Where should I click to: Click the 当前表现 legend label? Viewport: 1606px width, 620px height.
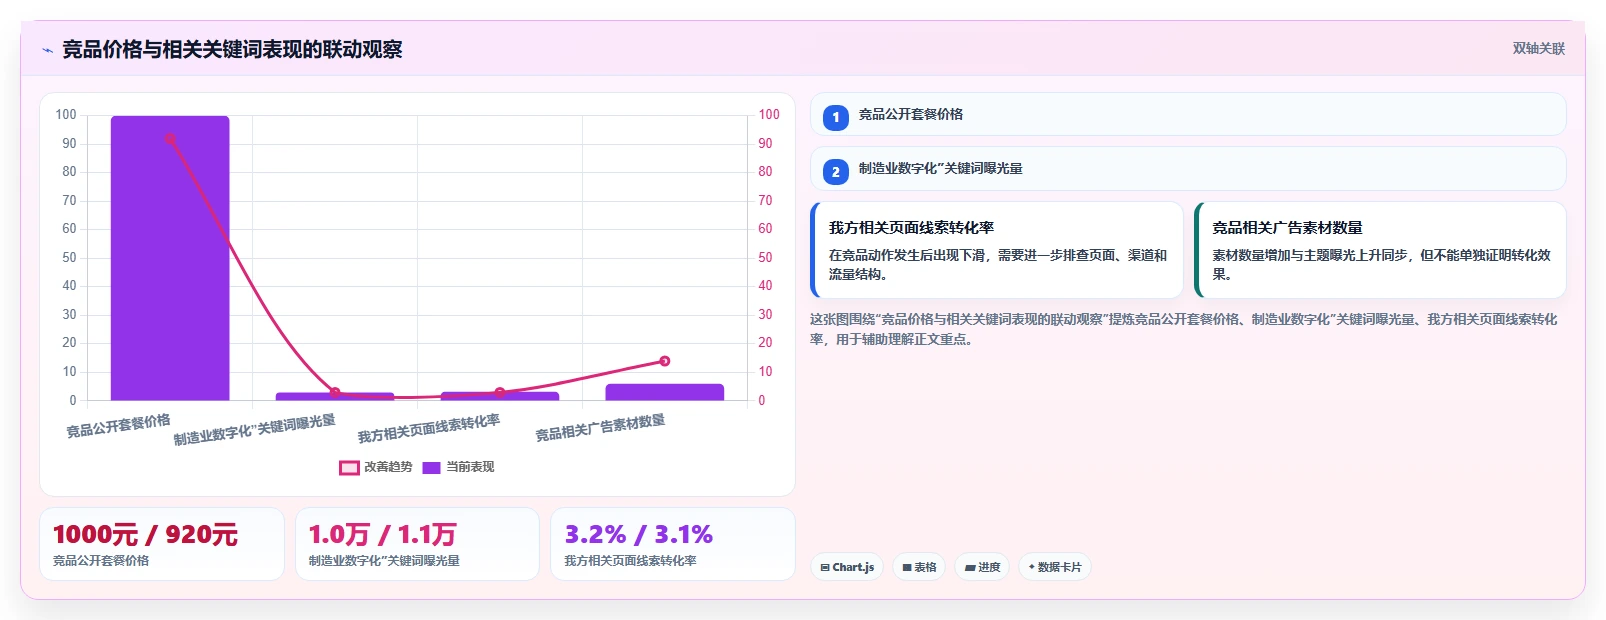coord(470,467)
